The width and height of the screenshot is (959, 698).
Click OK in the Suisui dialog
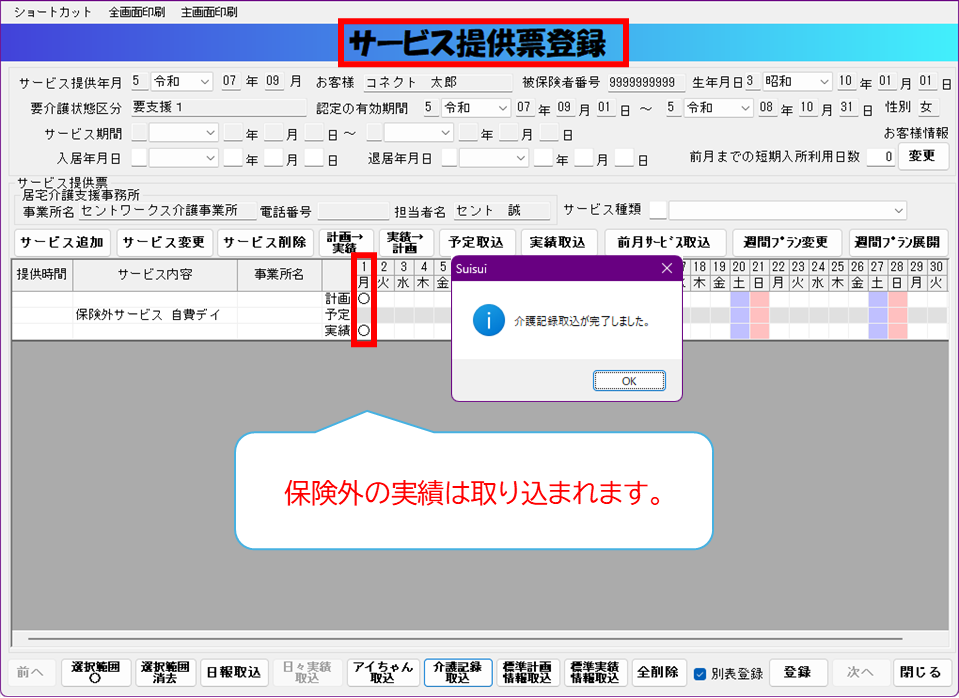[628, 381]
